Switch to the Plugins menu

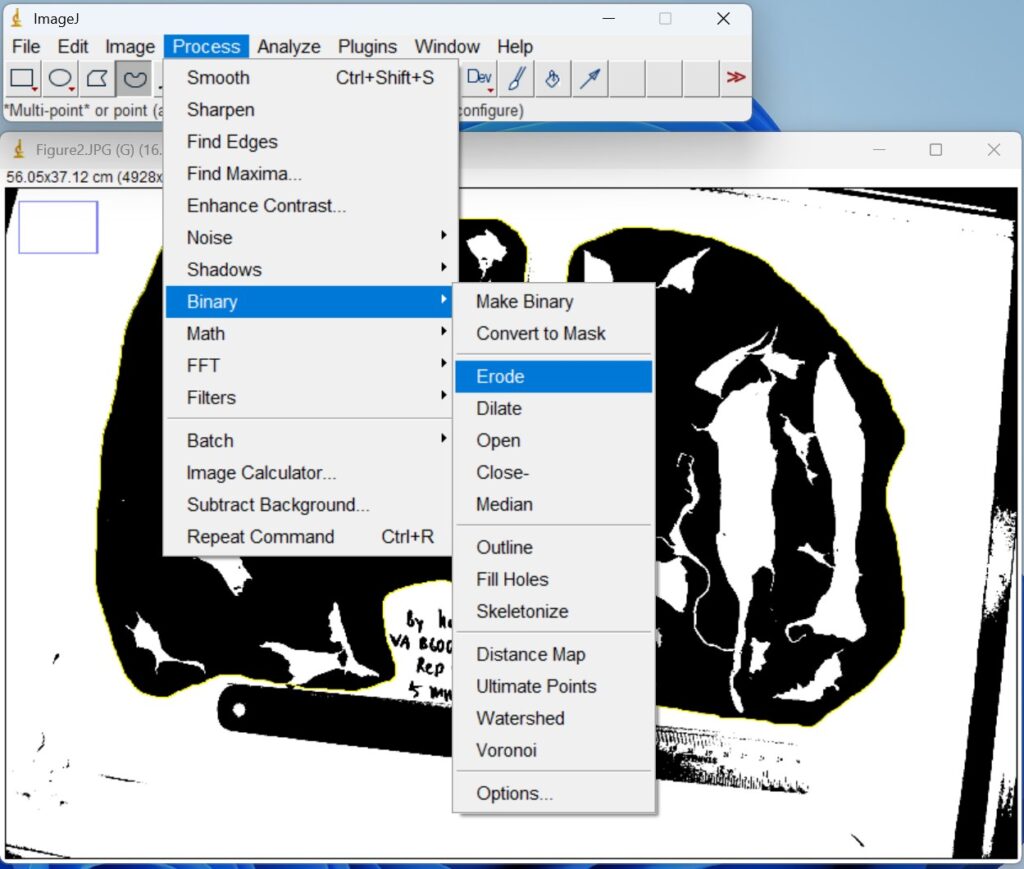[x=367, y=46]
